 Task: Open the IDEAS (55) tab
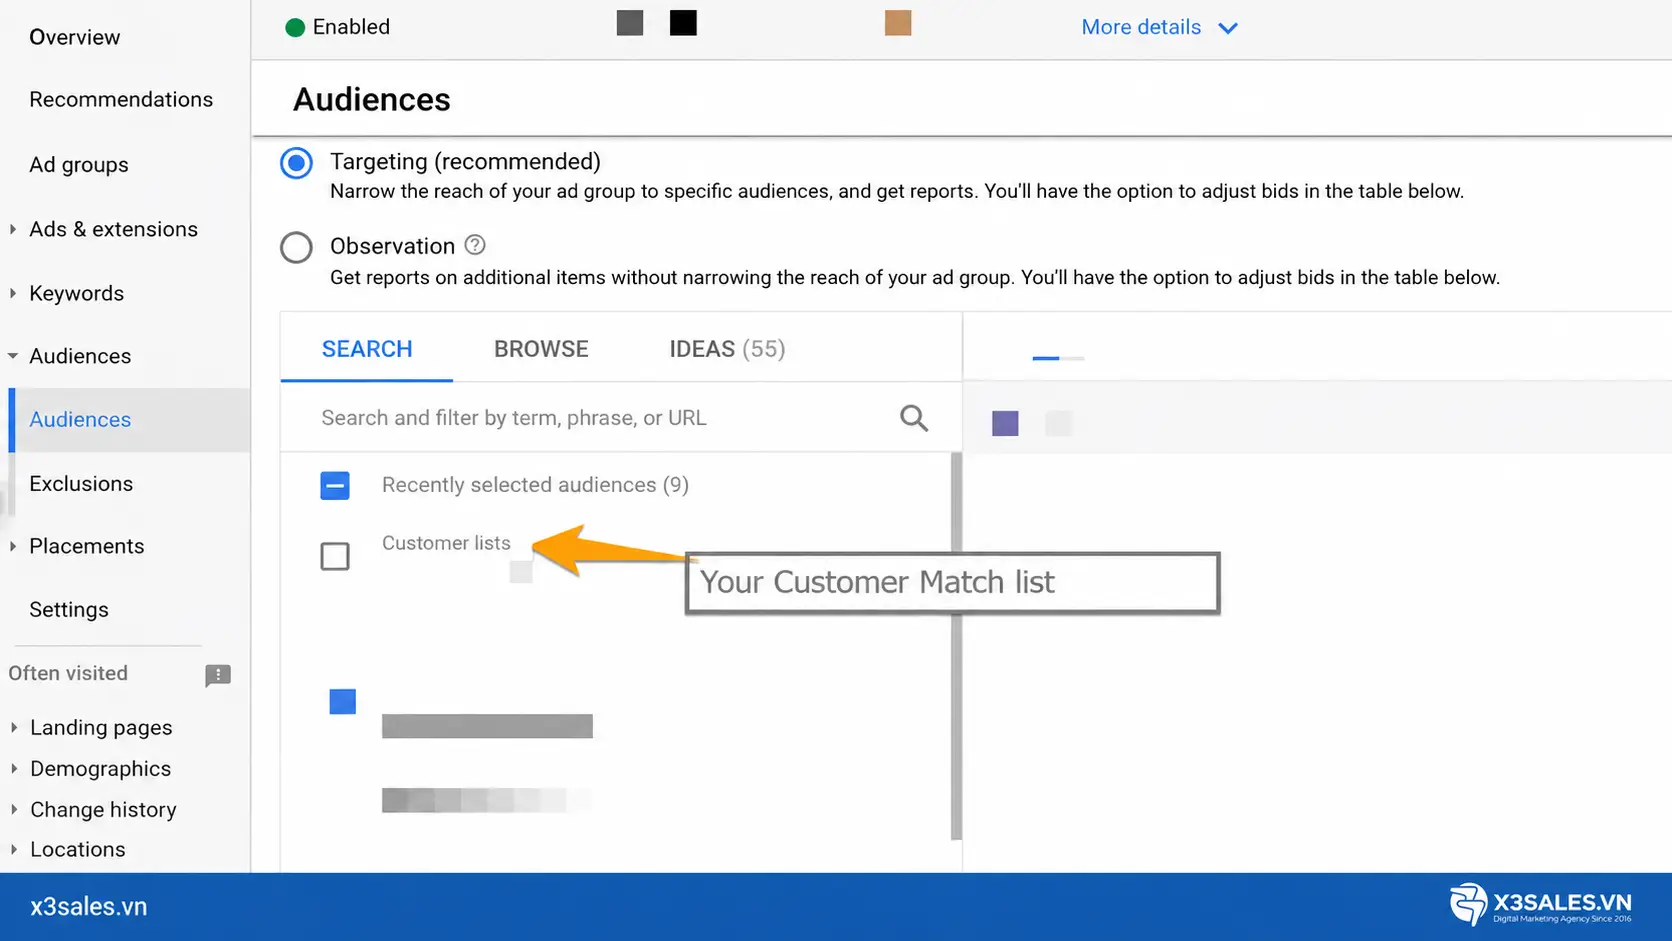(727, 349)
